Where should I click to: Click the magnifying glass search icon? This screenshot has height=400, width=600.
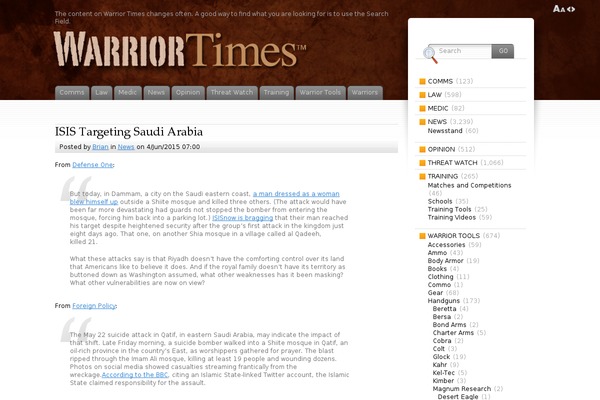(x=430, y=54)
